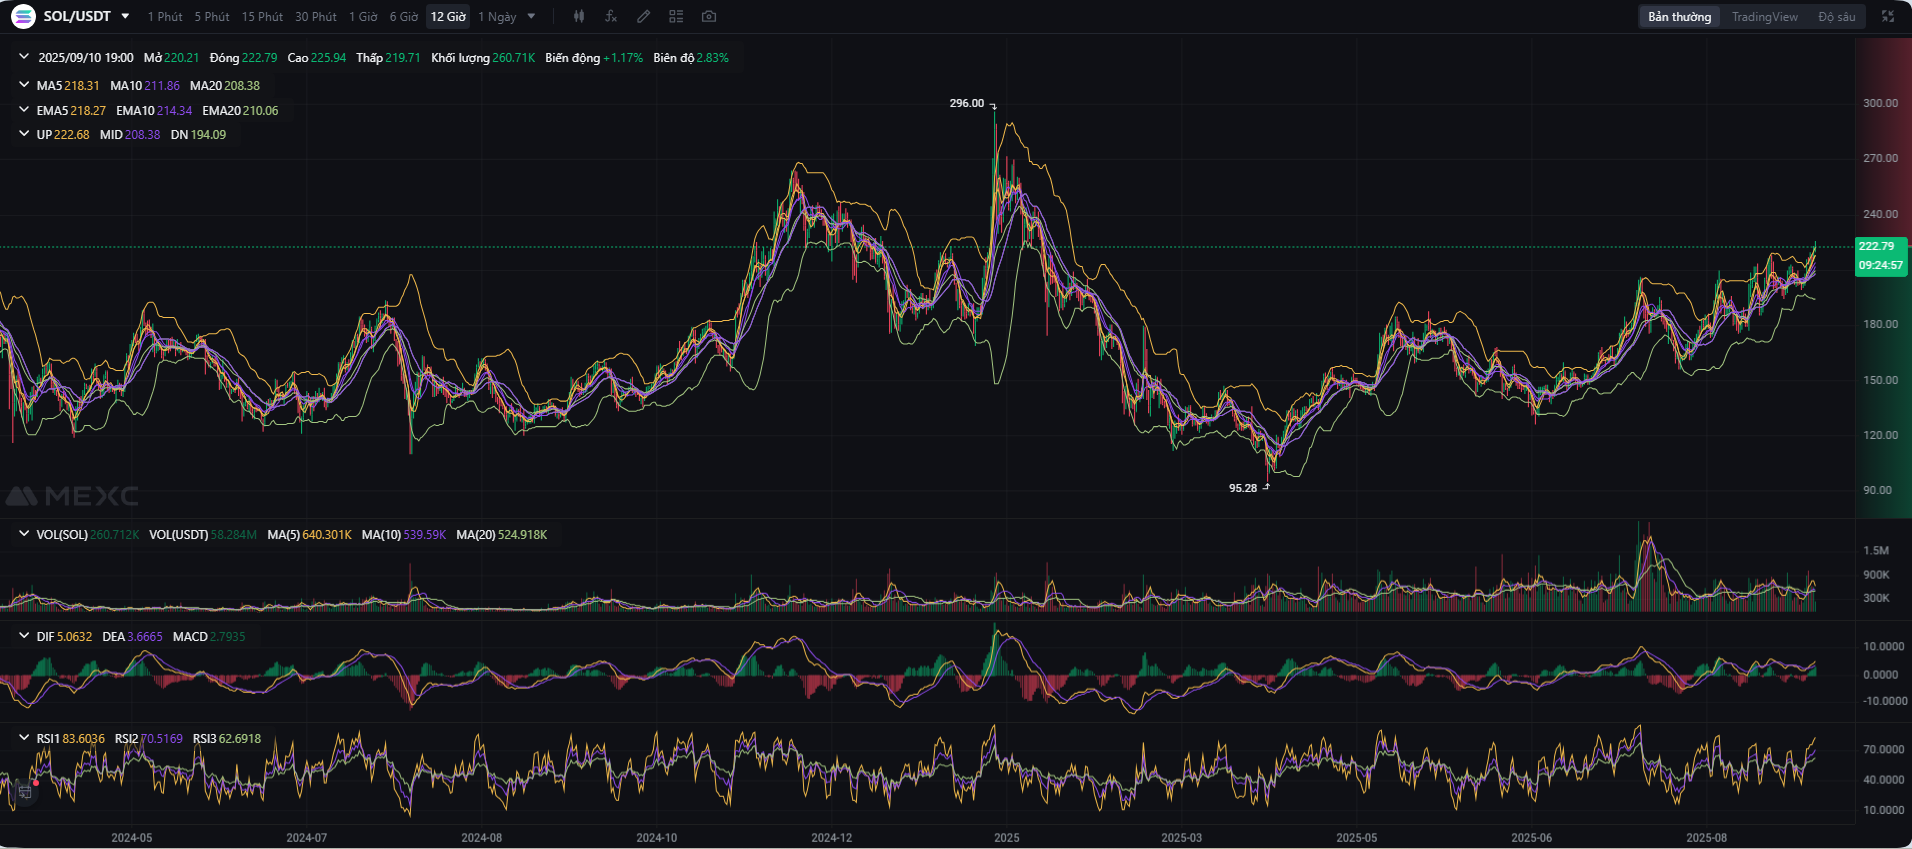This screenshot has width=1912, height=849.
Task: Click the UP 222.68 Bollinger value
Action: [x=63, y=135]
